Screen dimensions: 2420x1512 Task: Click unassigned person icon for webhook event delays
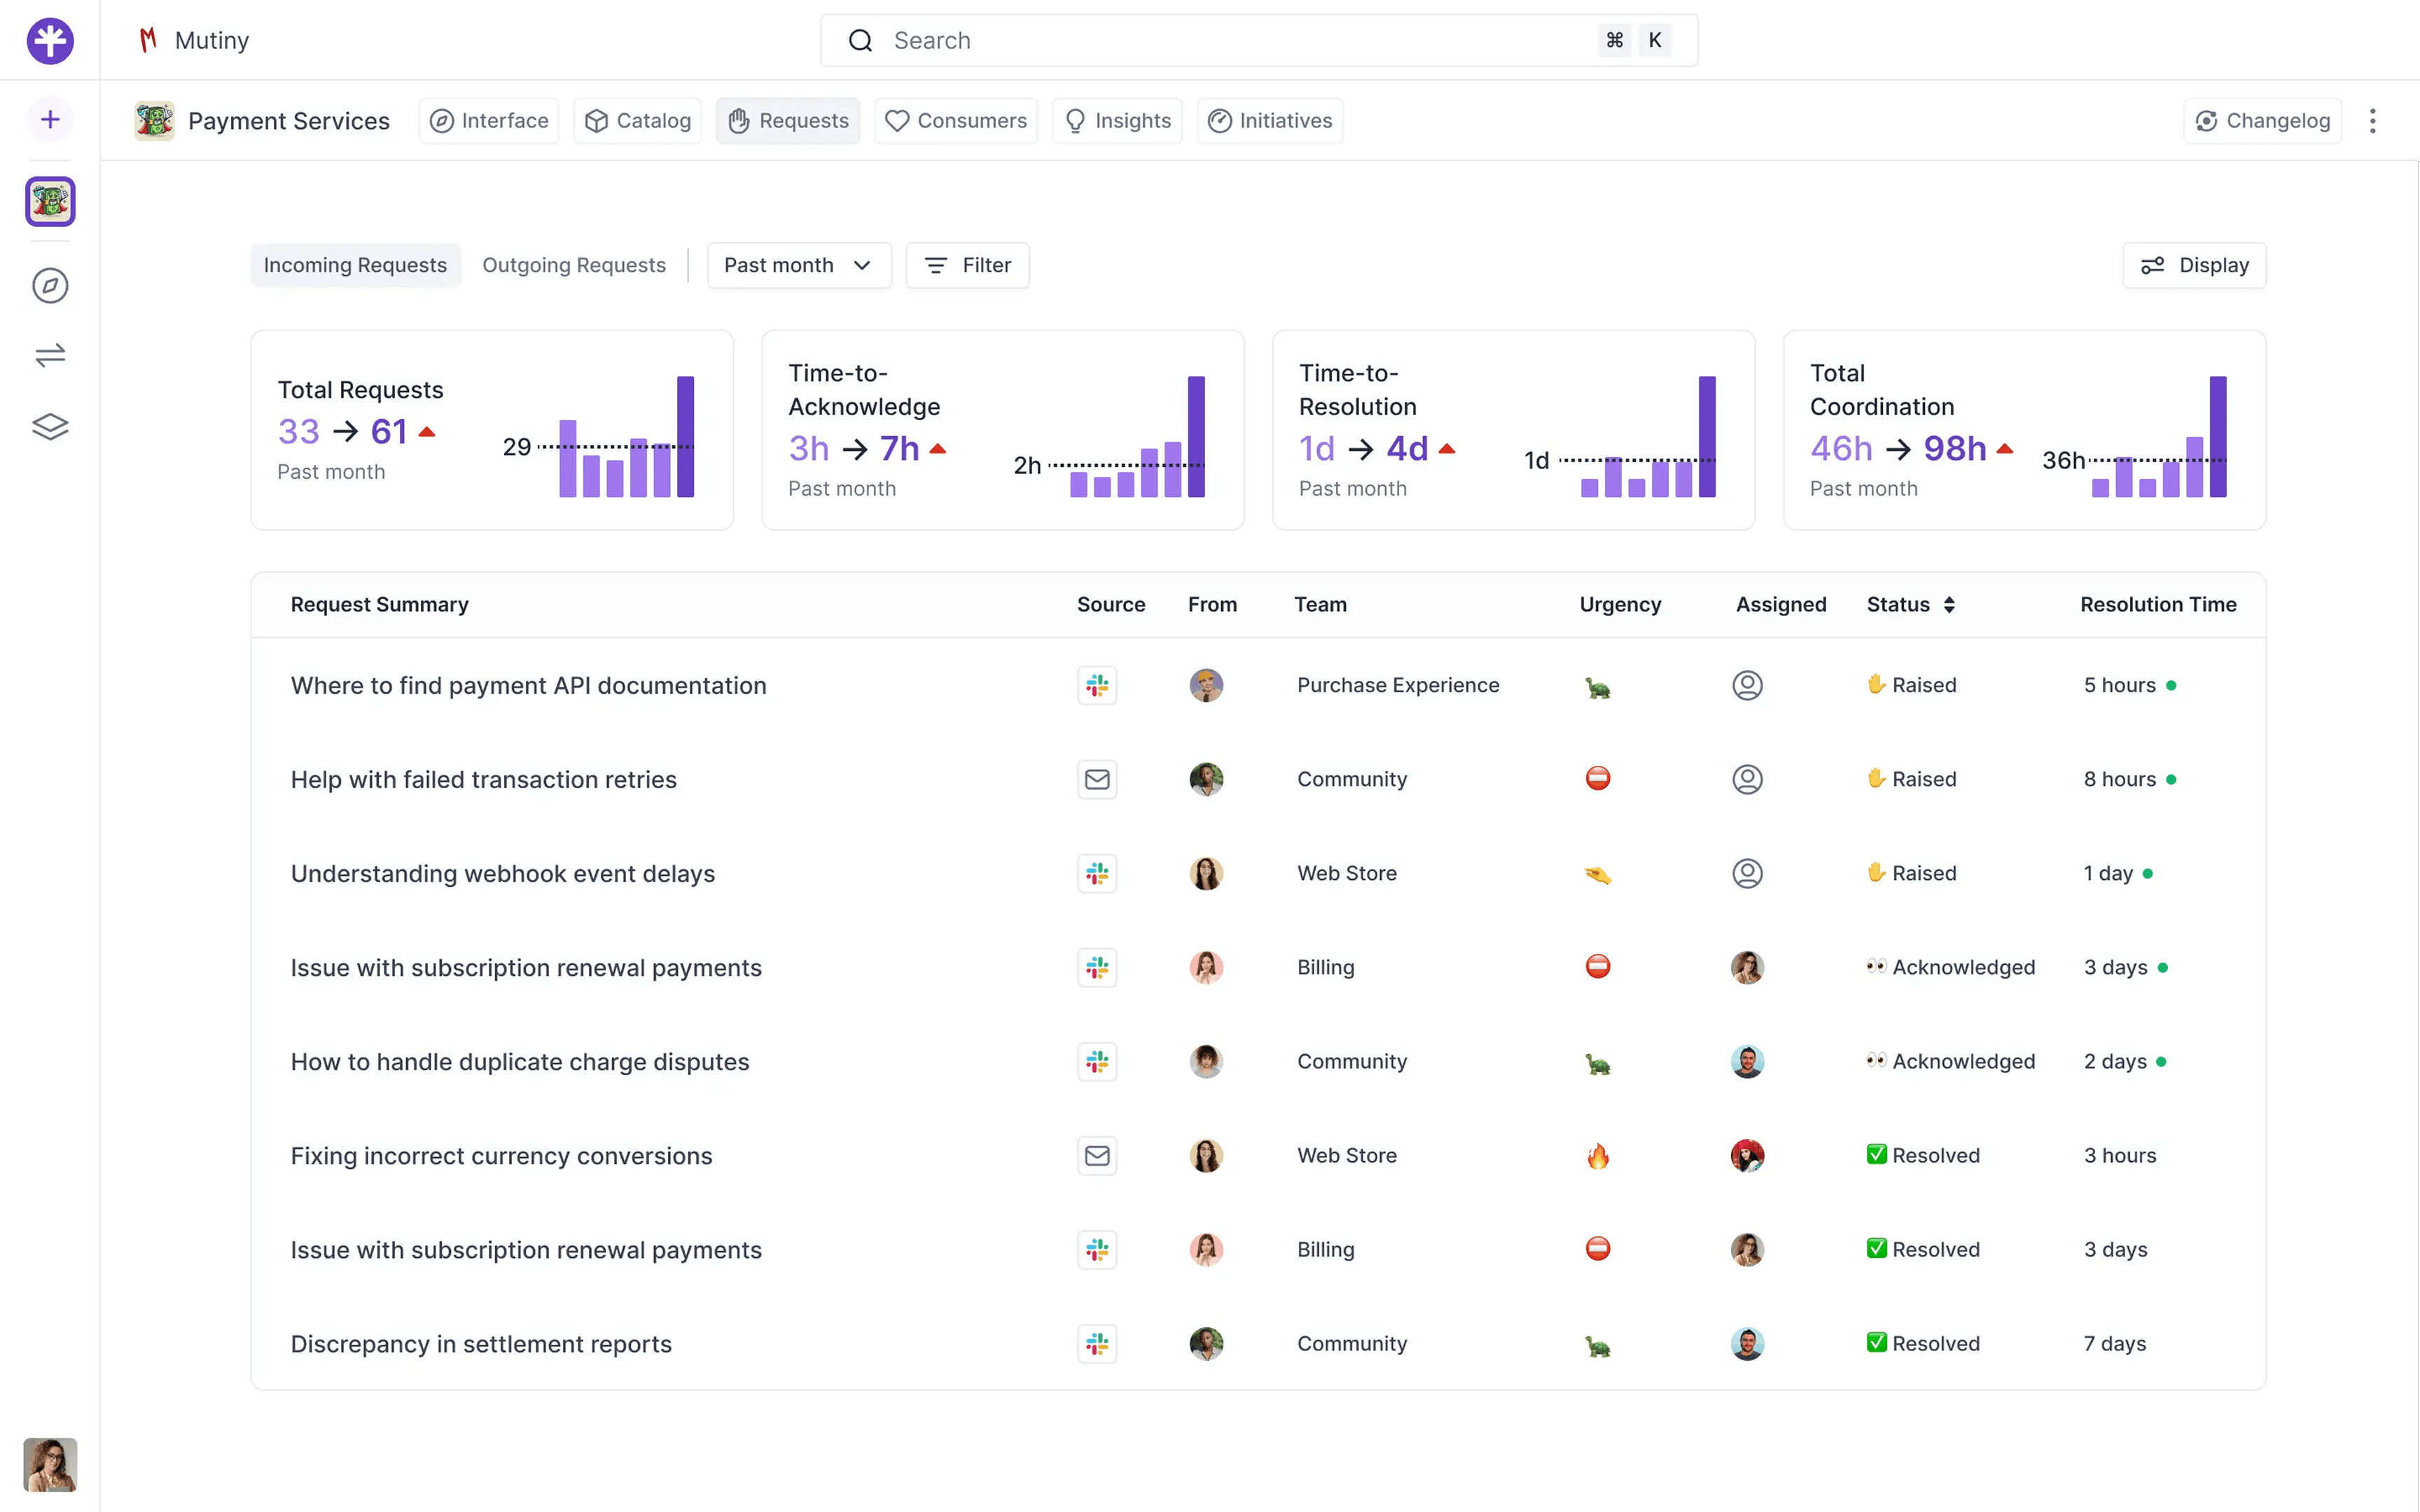pyautogui.click(x=1747, y=873)
